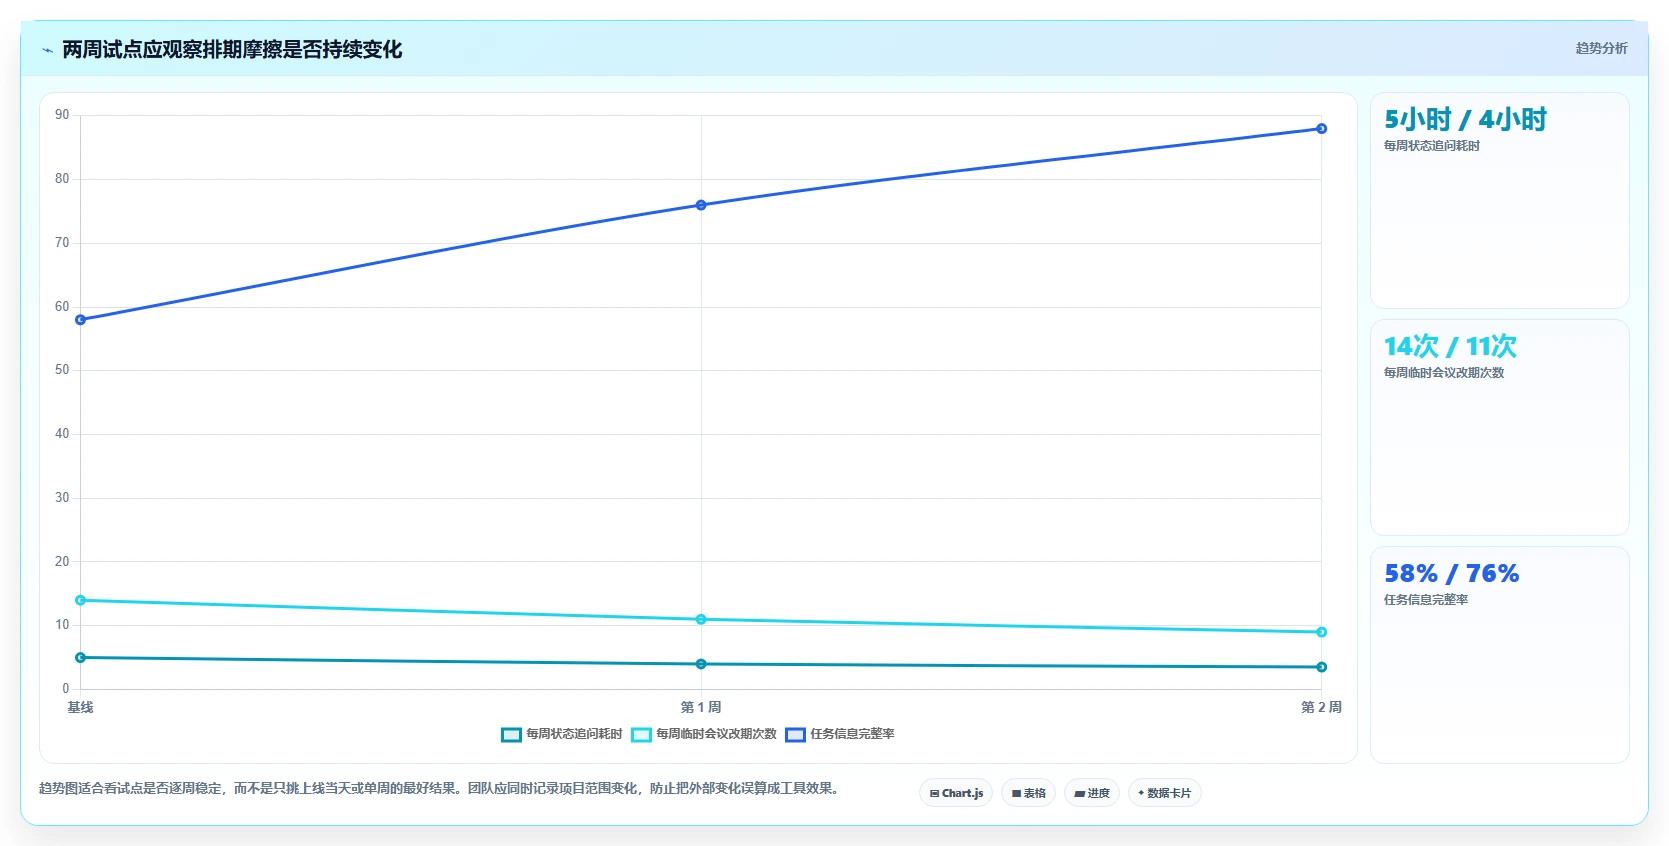Viewport: 1669px width, 846px height.
Task: Click the 每周状态追问耗时 card caption
Action: point(1431,146)
